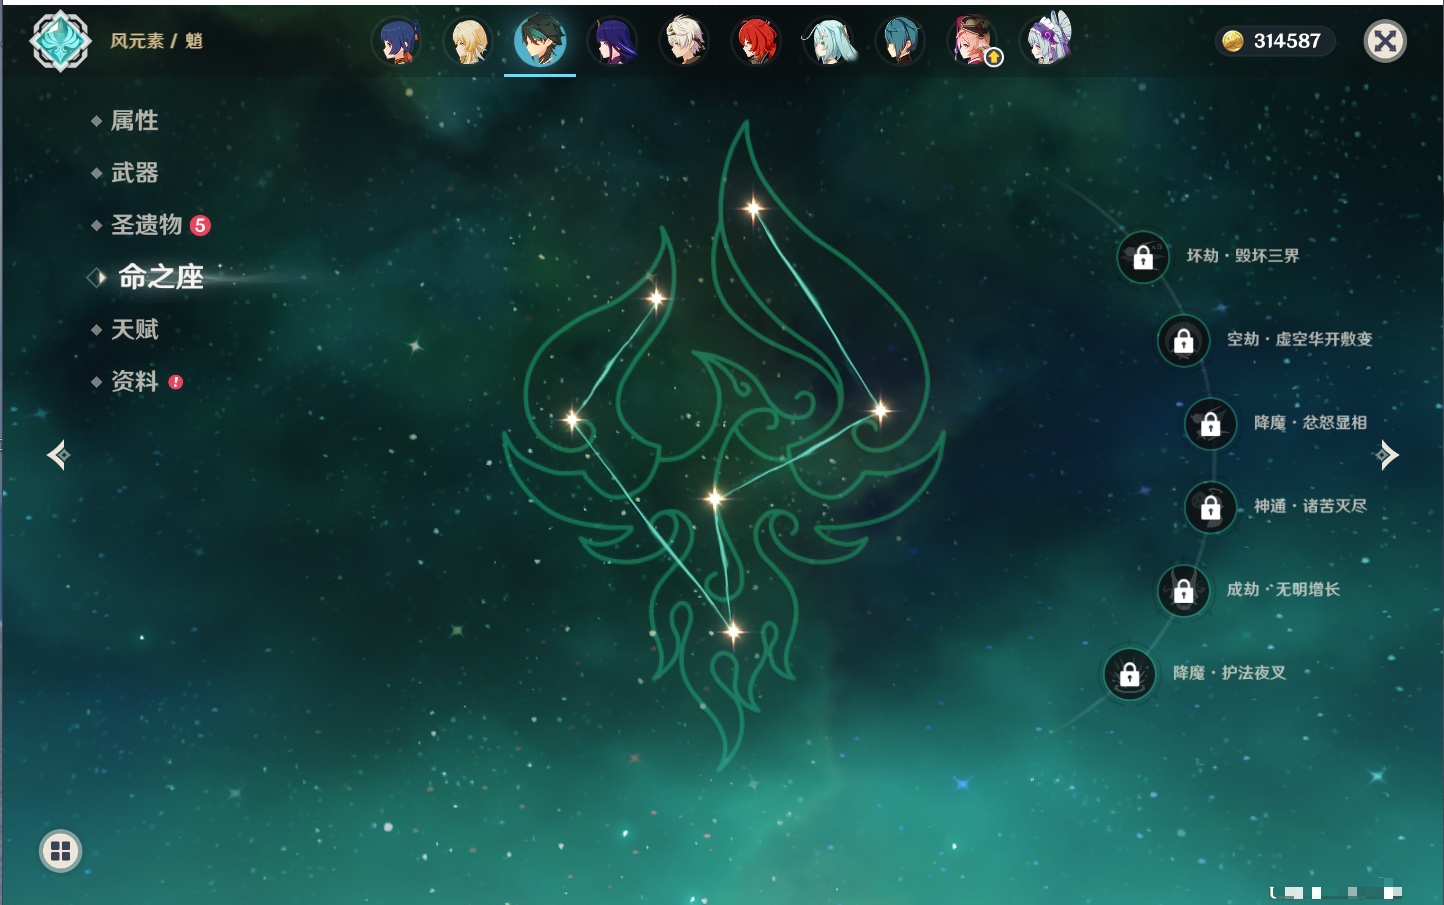This screenshot has height=905, width=1444.
Task: Open the 属性 attributes menu
Action: 134,121
